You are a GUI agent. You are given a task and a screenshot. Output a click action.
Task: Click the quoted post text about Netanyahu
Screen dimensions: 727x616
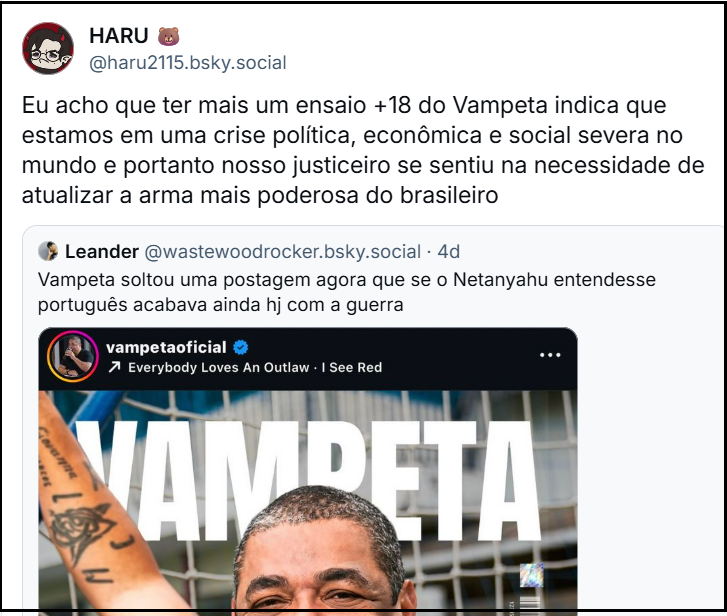(347, 292)
